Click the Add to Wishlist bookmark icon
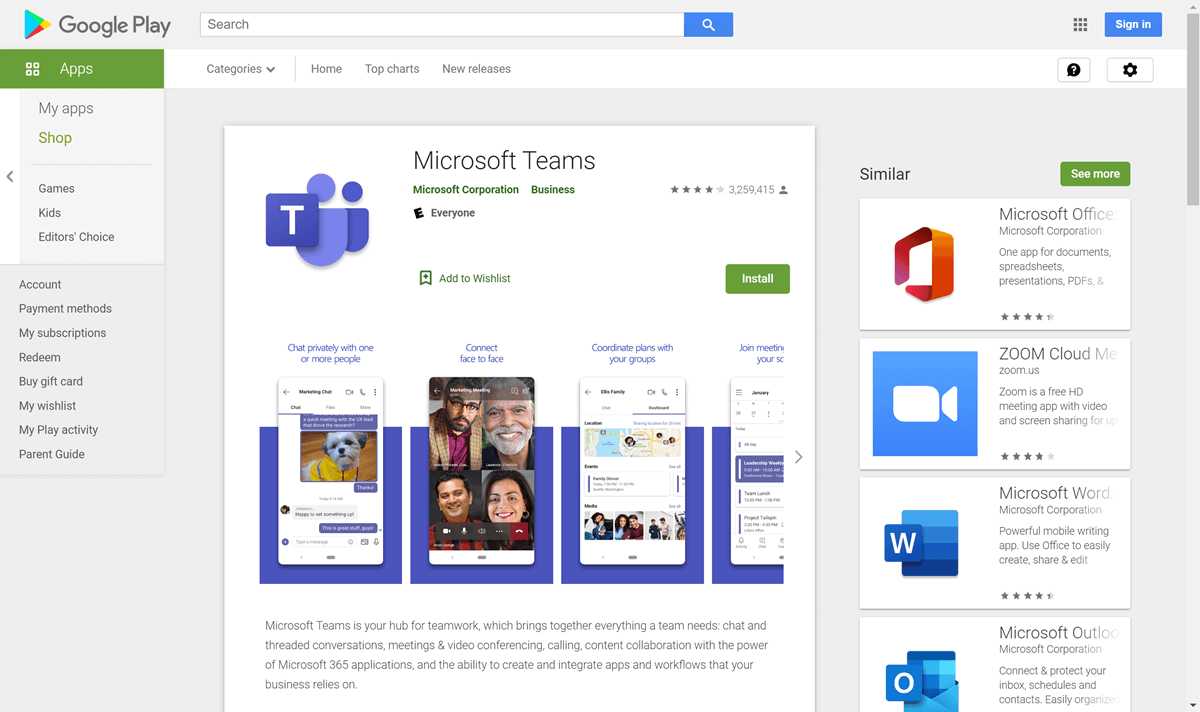1200x712 pixels. [426, 278]
